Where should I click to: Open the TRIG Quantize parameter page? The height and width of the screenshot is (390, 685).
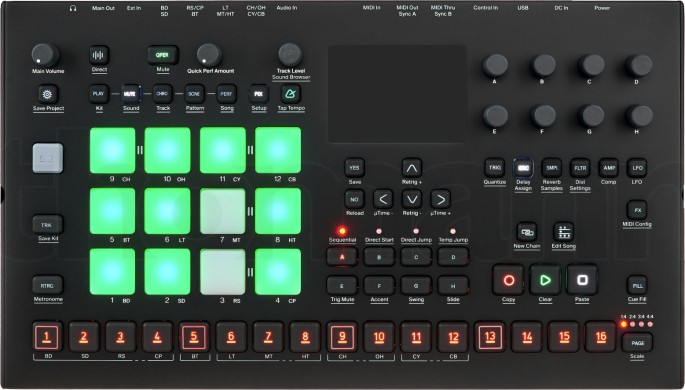tap(495, 168)
